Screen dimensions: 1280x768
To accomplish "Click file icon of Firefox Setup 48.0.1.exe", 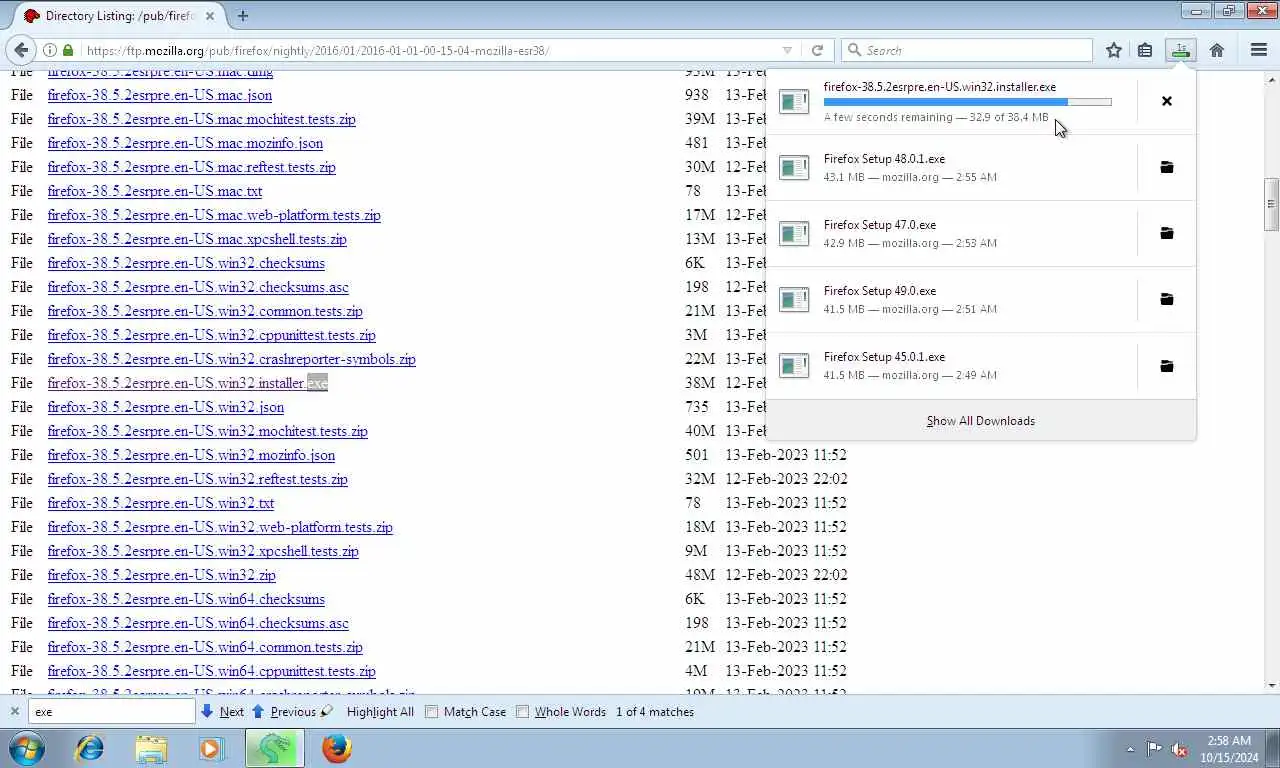I will pyautogui.click(x=794, y=167).
